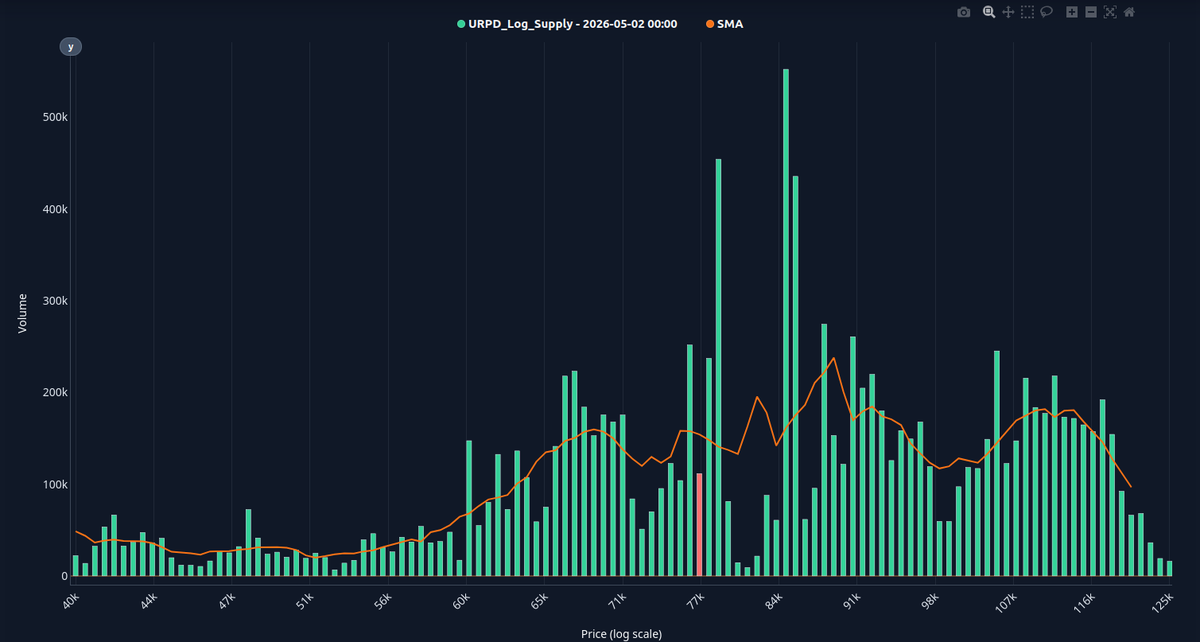Click the '500k' y-axis tick label

pos(54,117)
